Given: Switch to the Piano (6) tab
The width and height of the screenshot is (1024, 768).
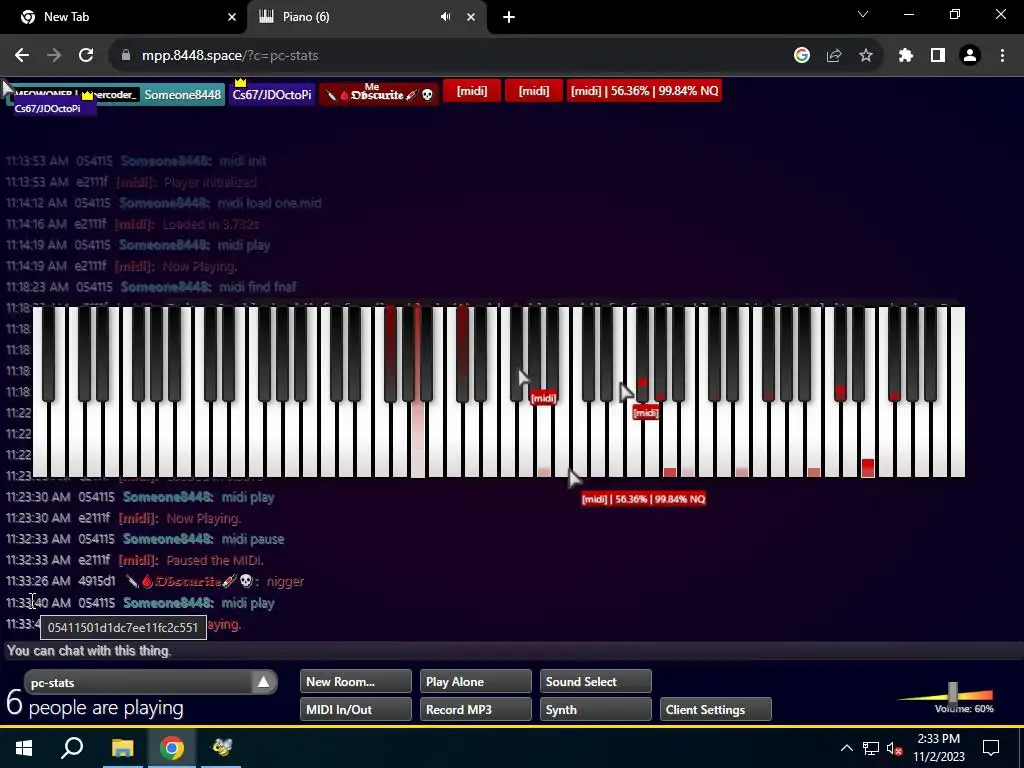Looking at the screenshot, I should [x=367, y=17].
